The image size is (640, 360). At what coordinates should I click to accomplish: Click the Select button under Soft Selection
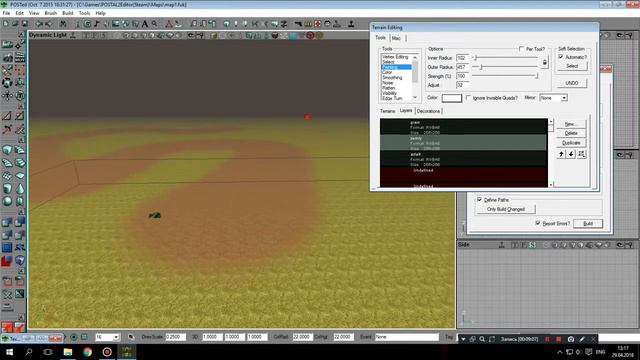point(572,66)
